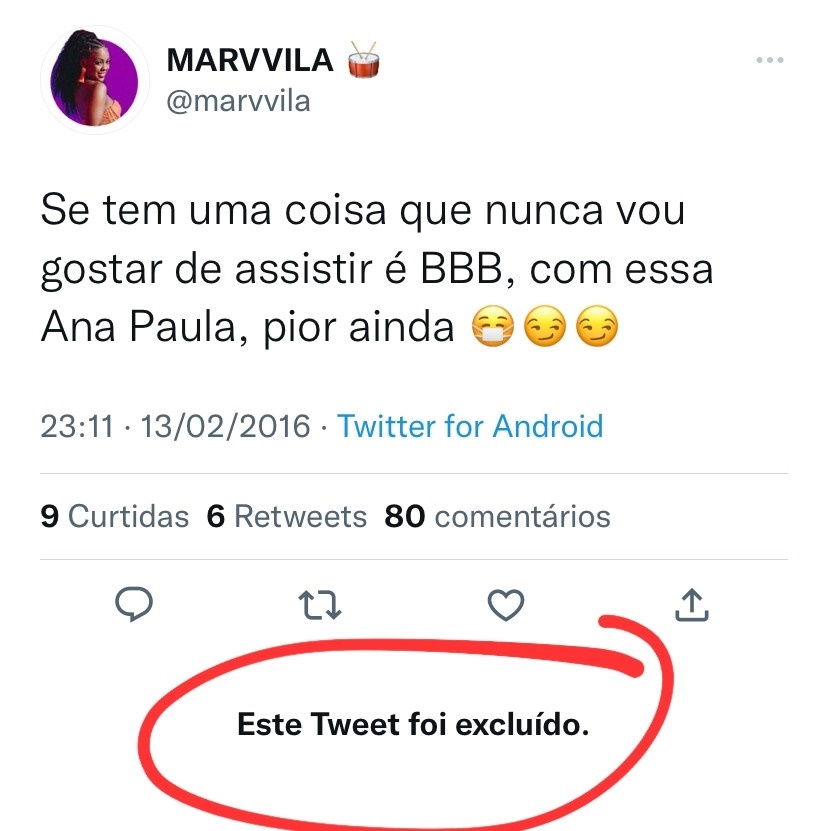Open MARVVILA's profile picture
This screenshot has width=828, height=831.
click(x=94, y=79)
